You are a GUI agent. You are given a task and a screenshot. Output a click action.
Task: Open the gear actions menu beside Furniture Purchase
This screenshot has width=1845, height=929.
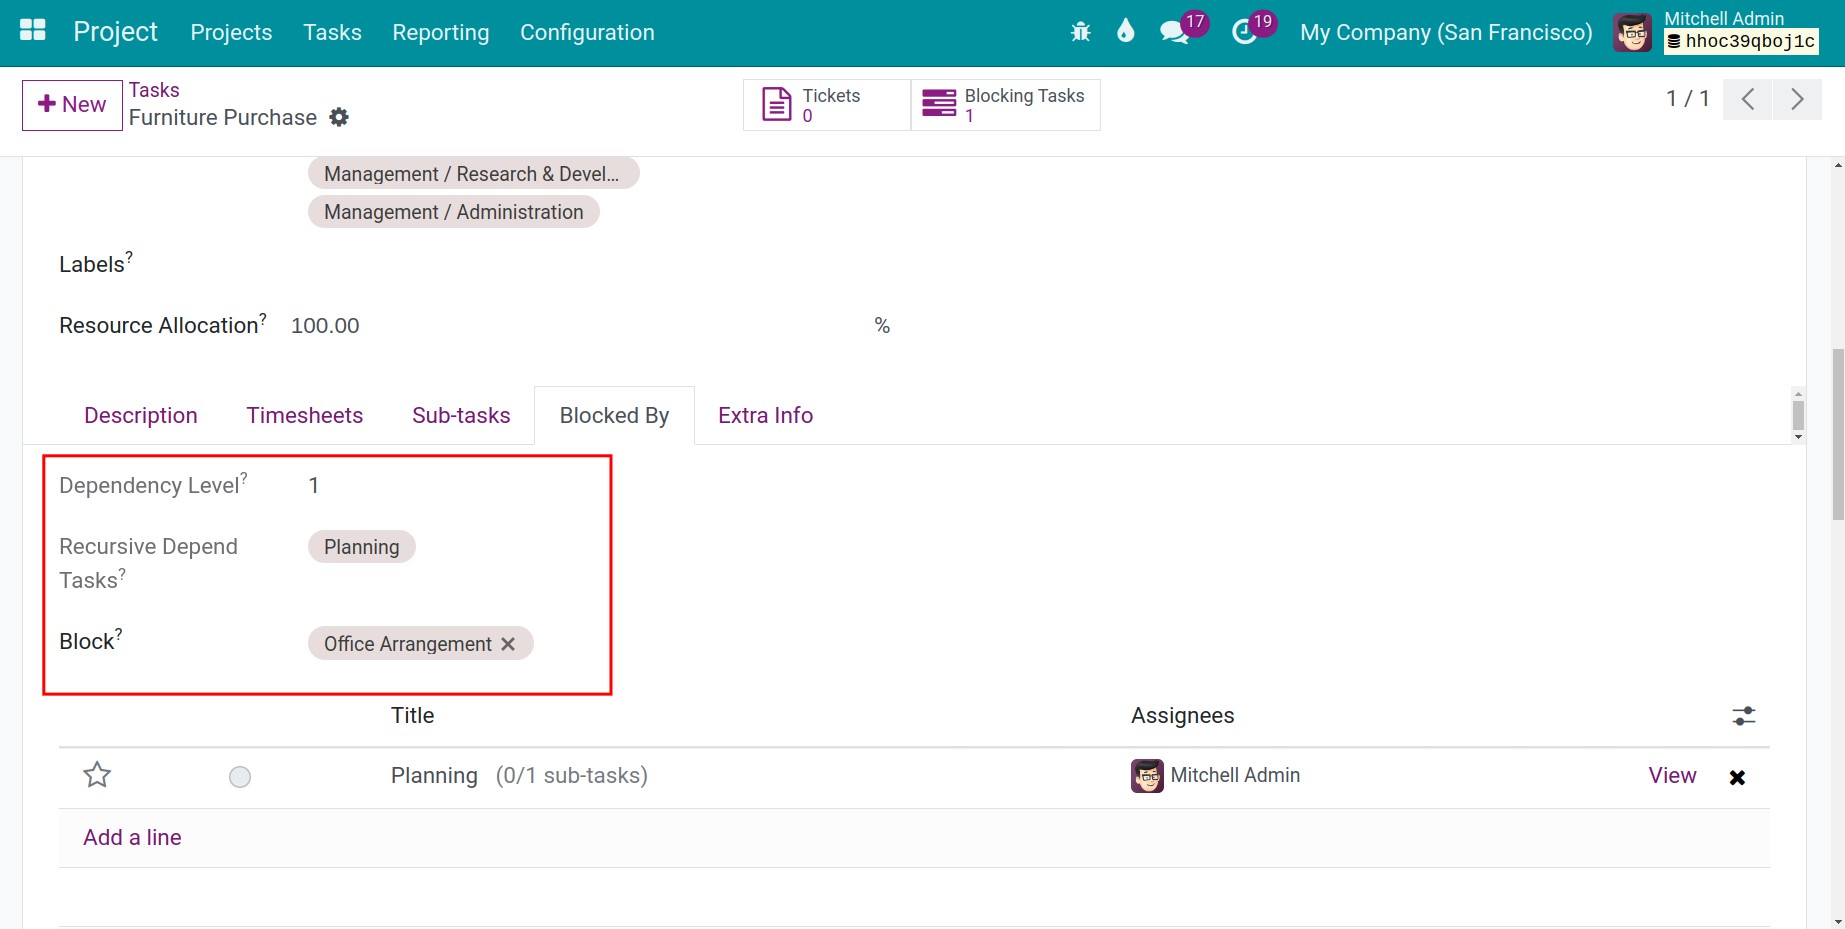click(x=339, y=117)
